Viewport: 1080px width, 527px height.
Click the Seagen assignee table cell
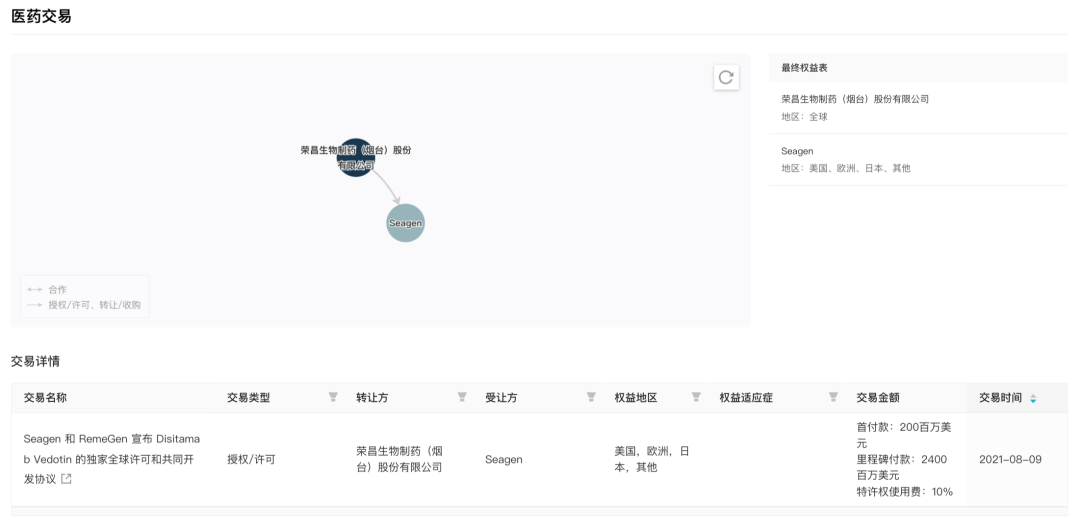point(503,459)
